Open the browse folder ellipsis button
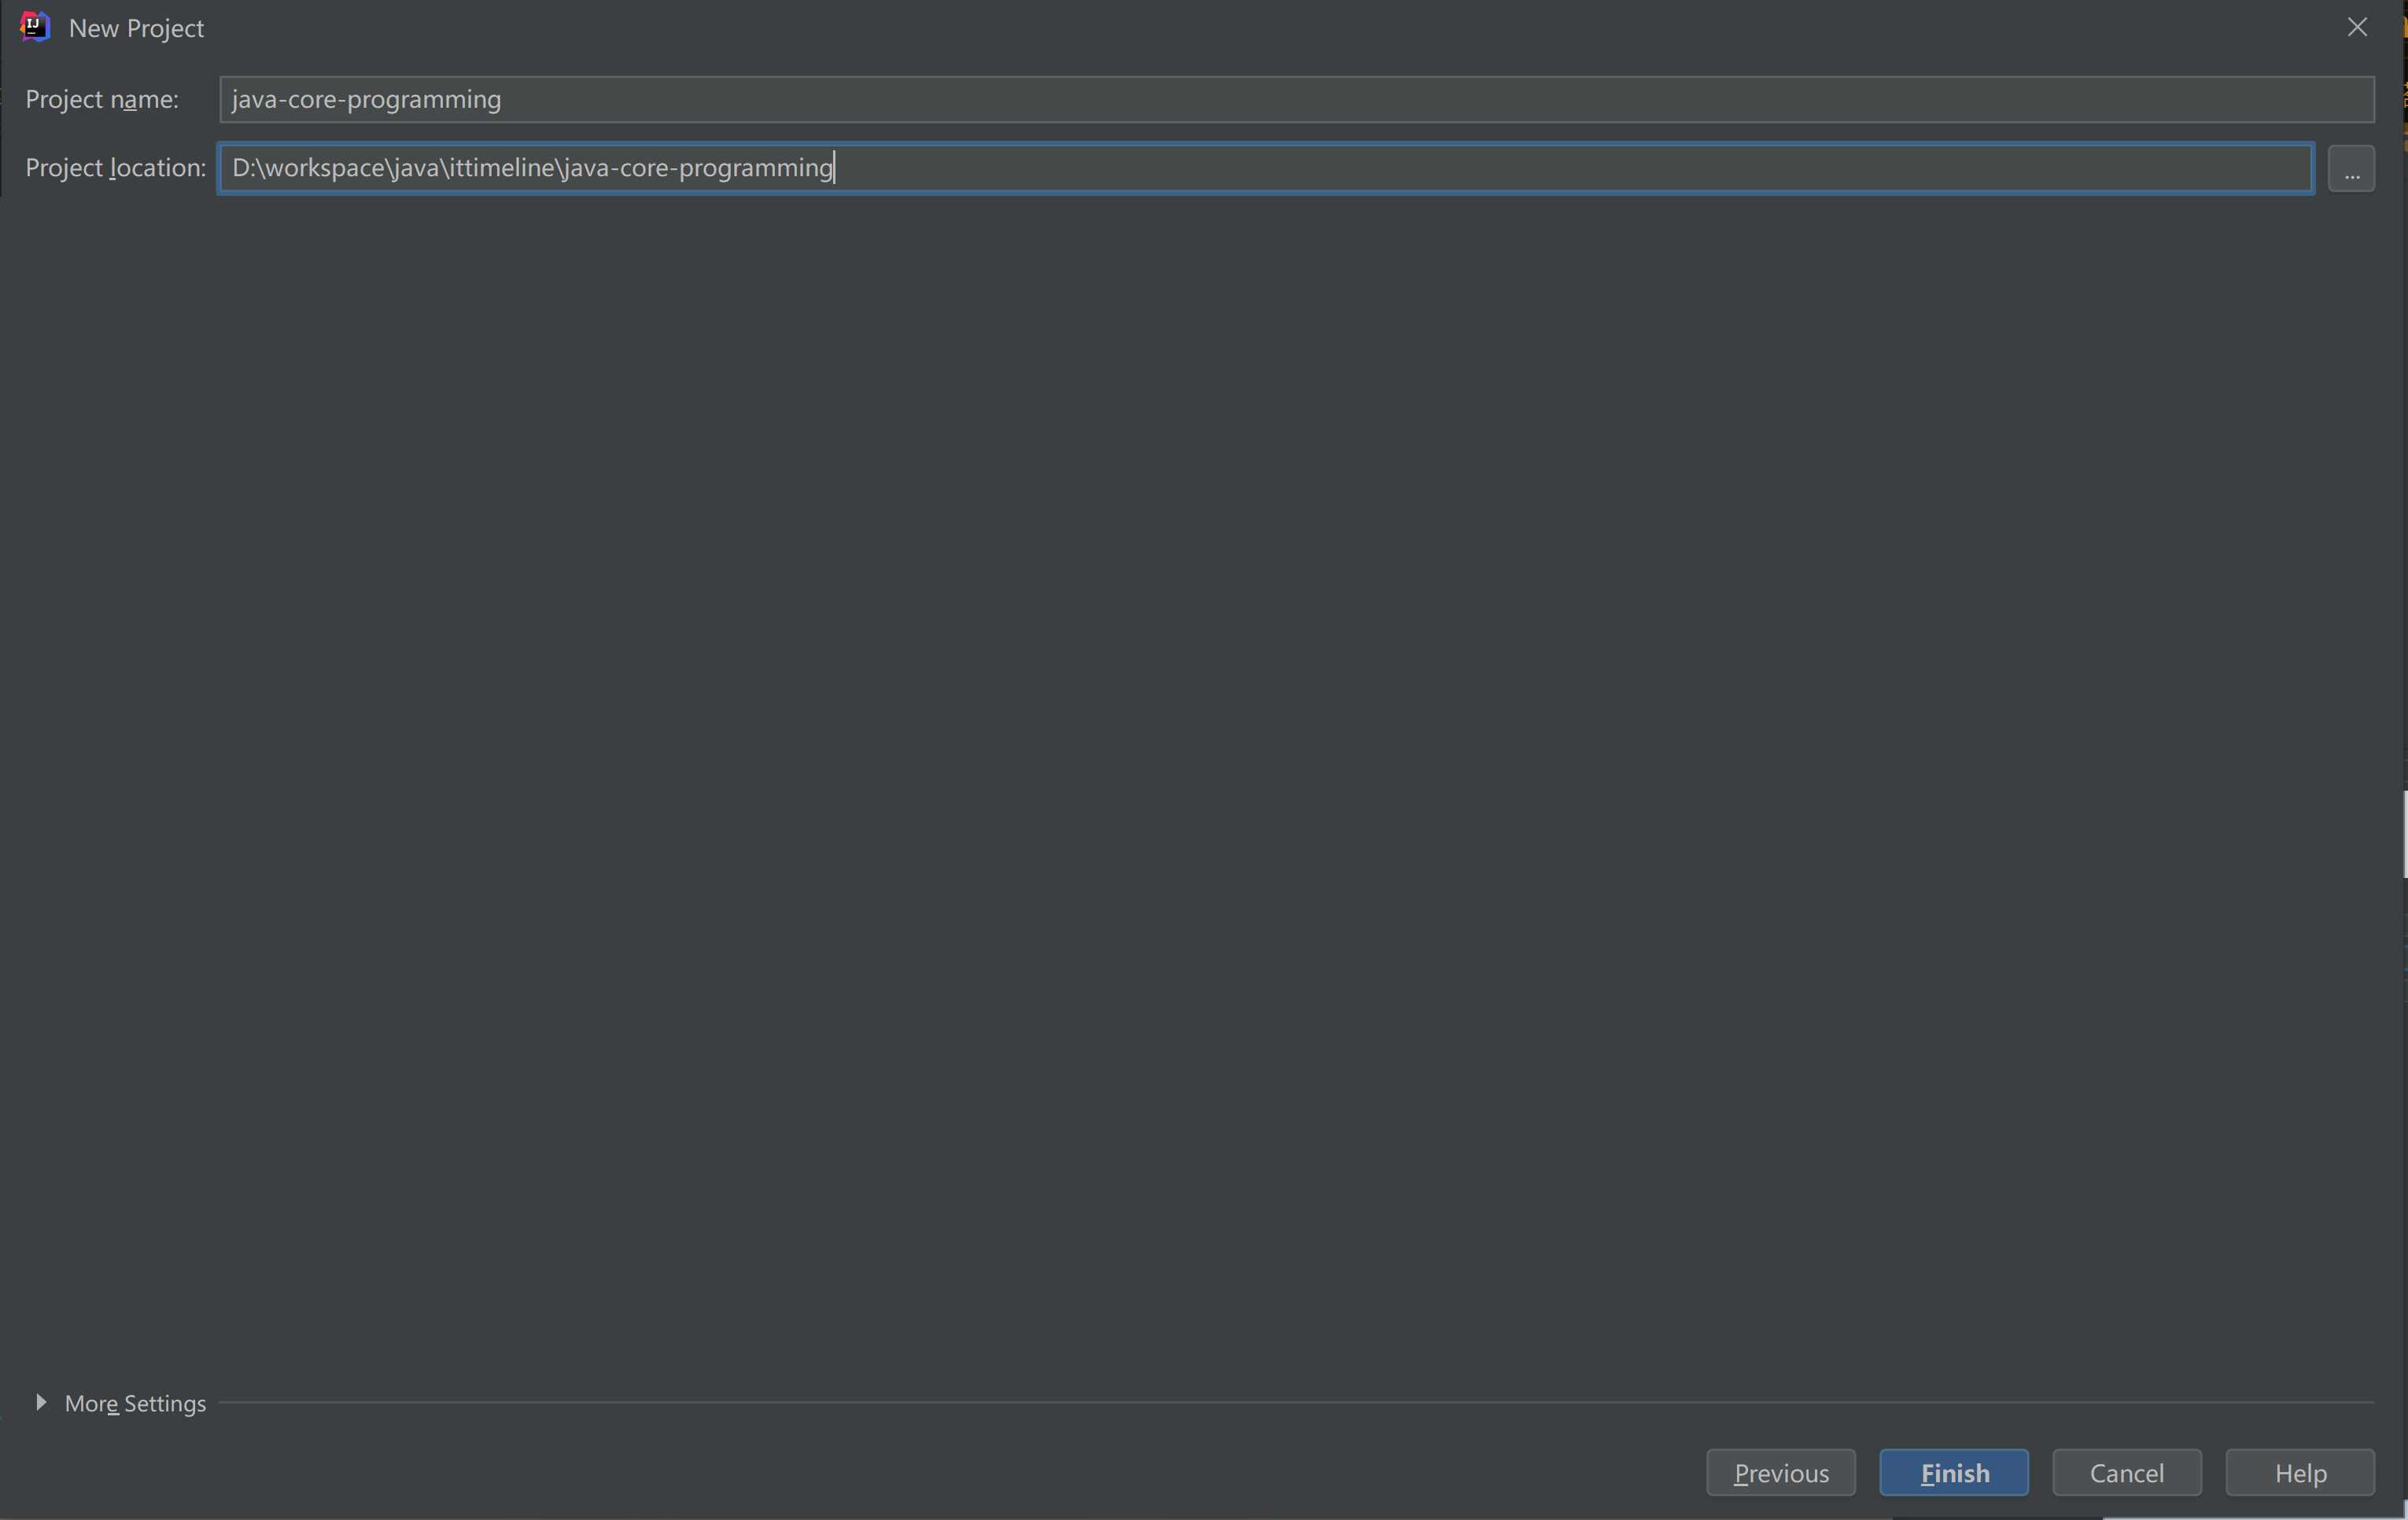Viewport: 2408px width, 1520px height. tap(2351, 168)
